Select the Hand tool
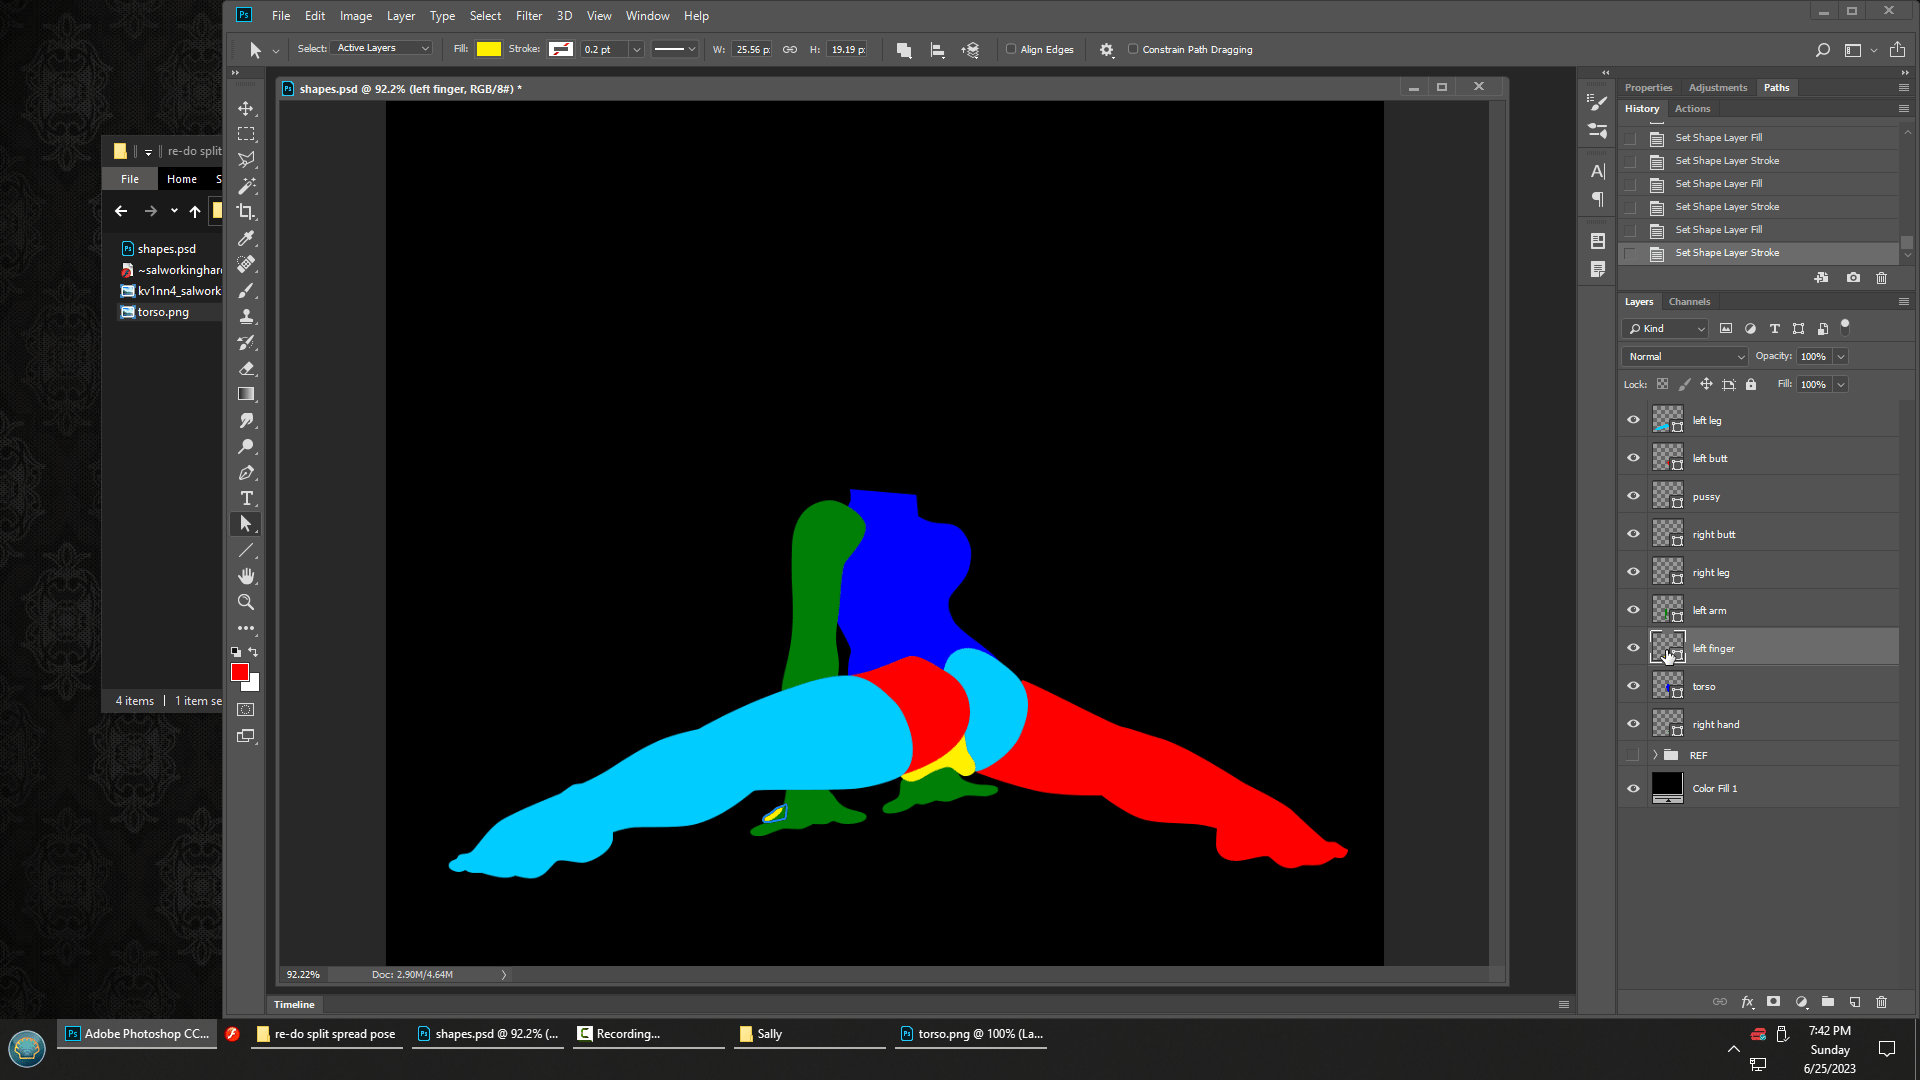Screen dimensions: 1920x1080 246,576
